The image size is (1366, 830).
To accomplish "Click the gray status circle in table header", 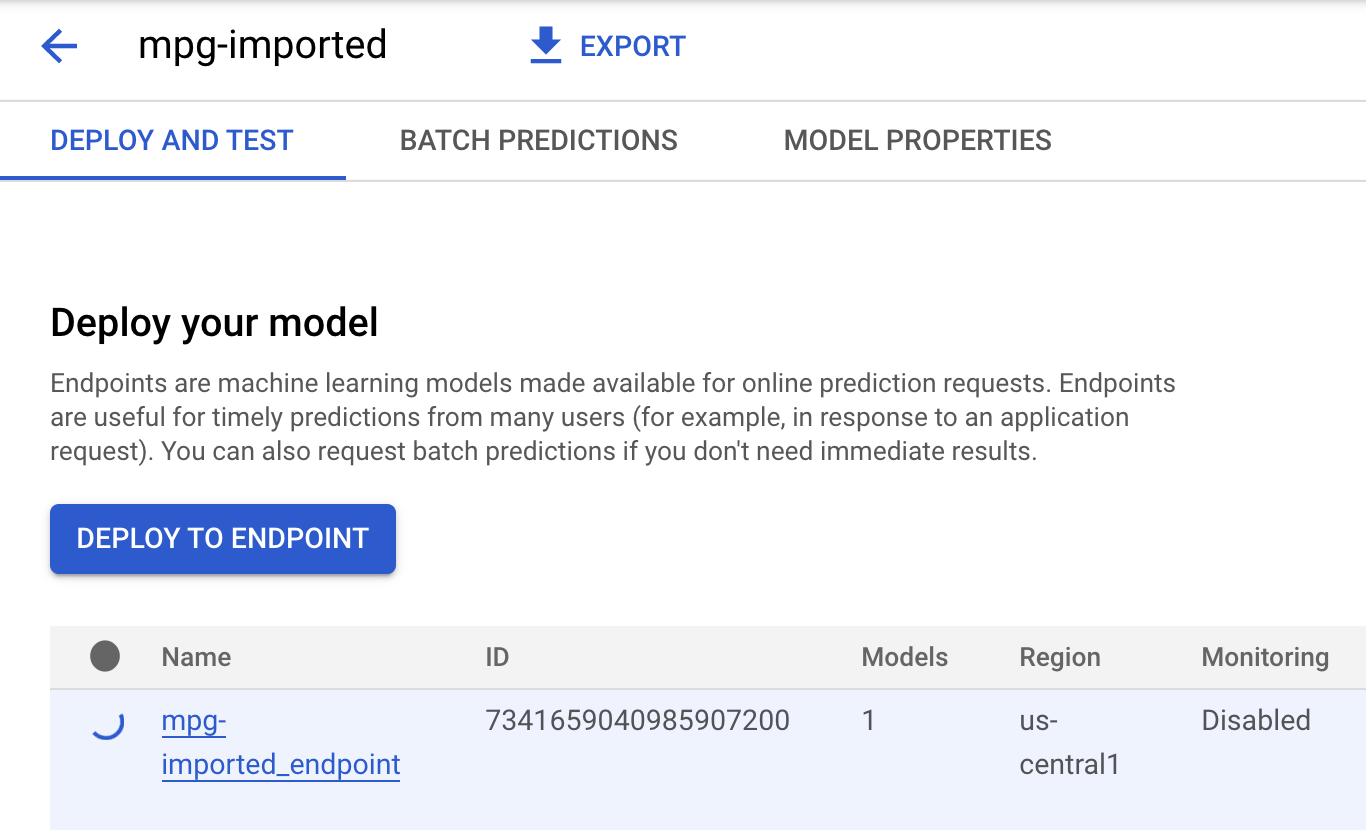I will [105, 657].
